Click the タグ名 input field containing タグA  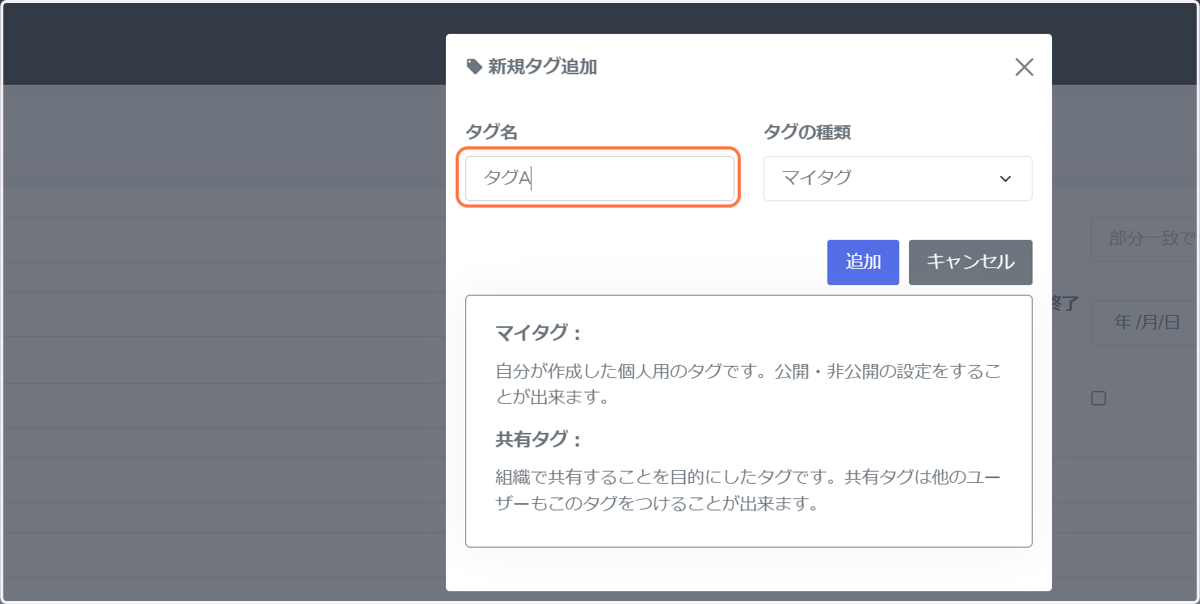click(x=599, y=178)
